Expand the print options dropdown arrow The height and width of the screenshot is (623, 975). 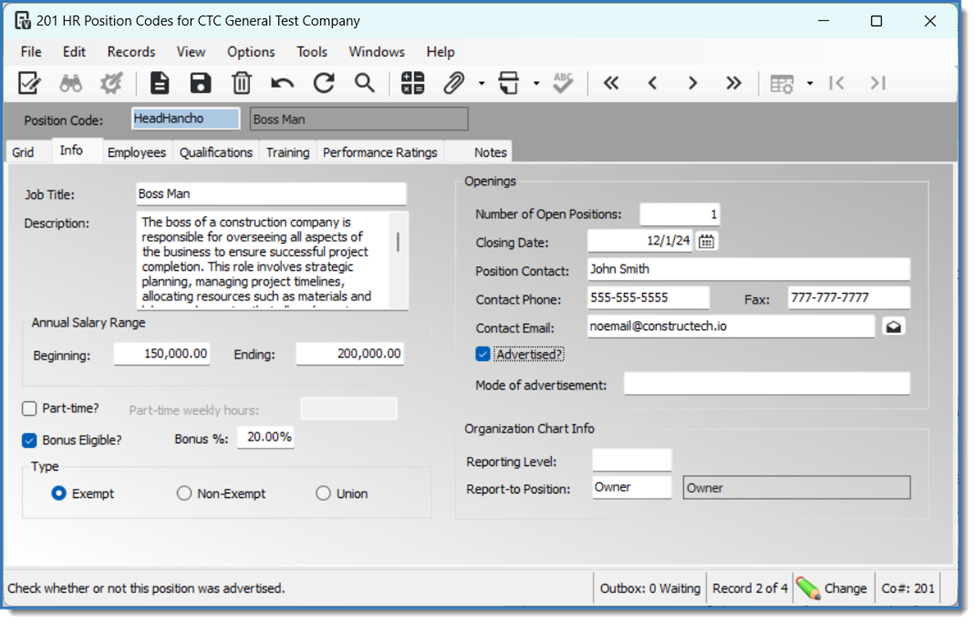tap(536, 84)
